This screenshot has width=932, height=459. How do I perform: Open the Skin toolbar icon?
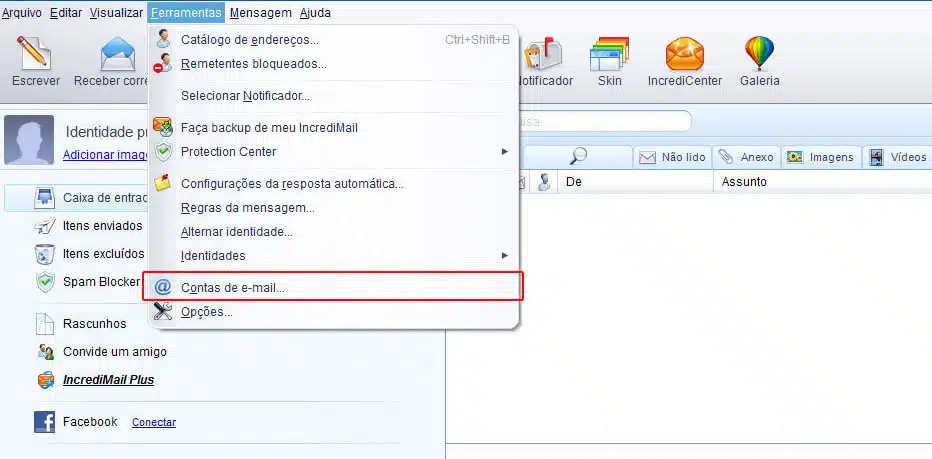pyautogui.click(x=609, y=54)
